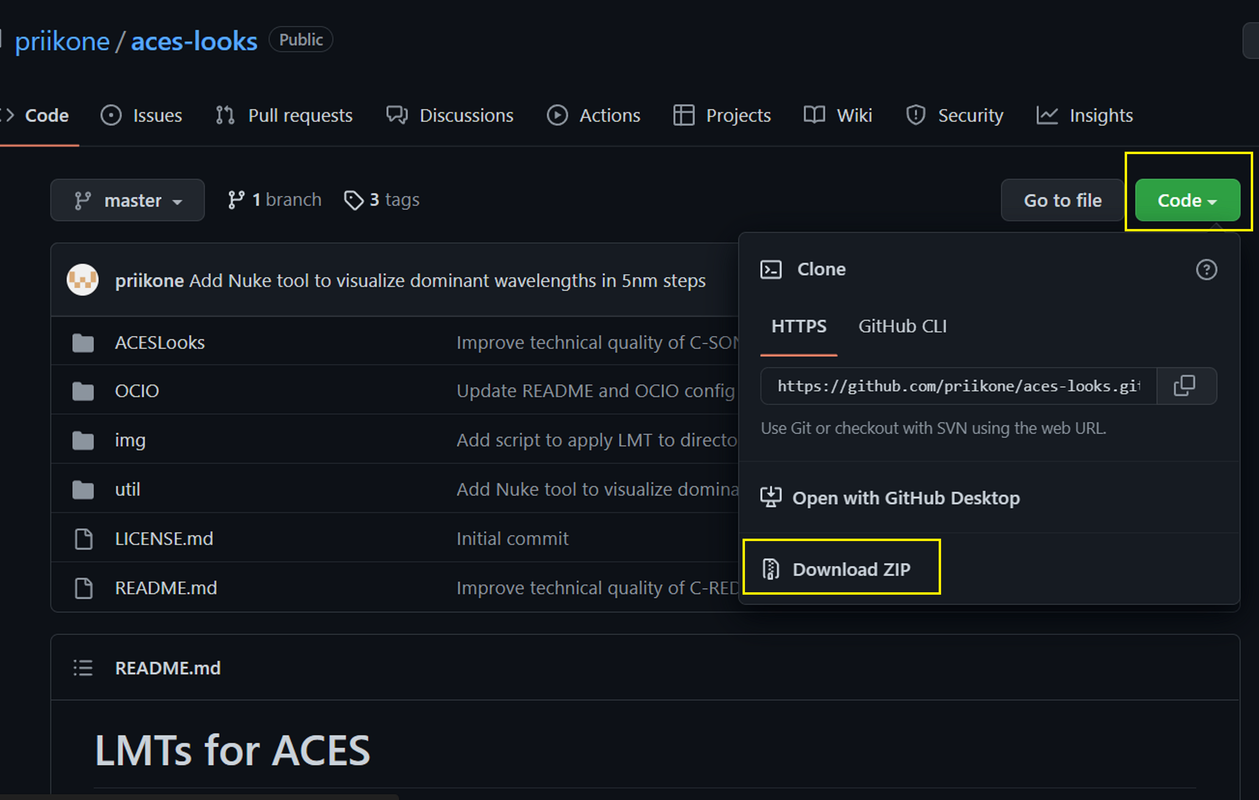The width and height of the screenshot is (1259, 800).
Task: Click the Discussions speech bubble icon
Action: (397, 115)
